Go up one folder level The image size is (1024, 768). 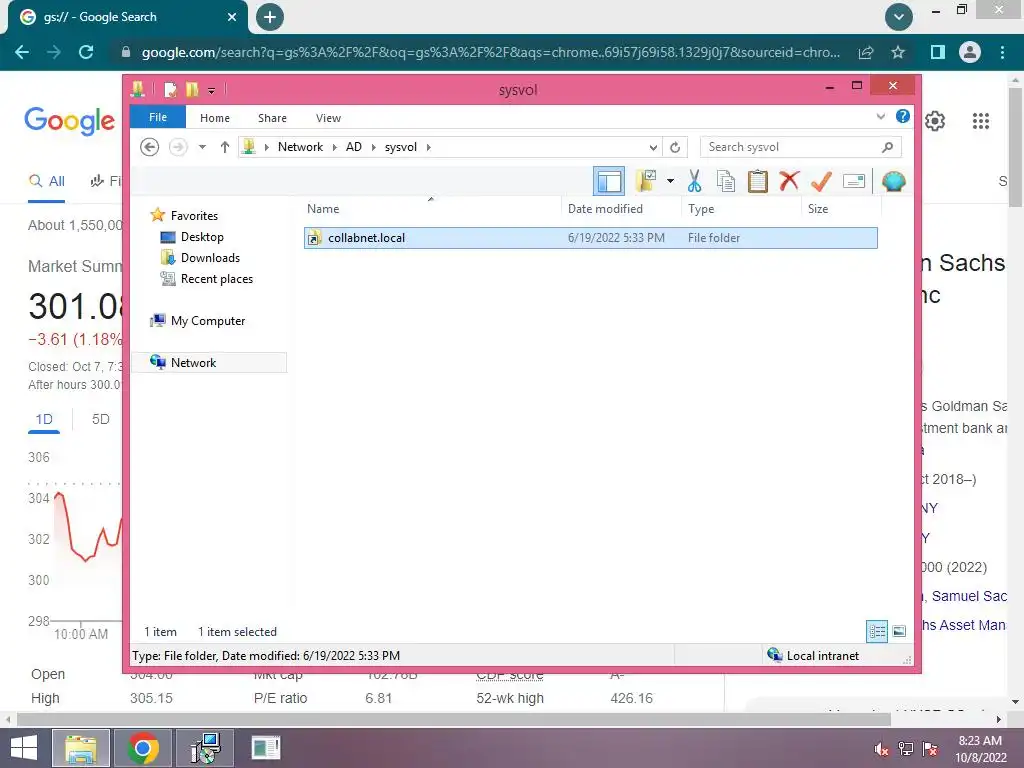225,147
